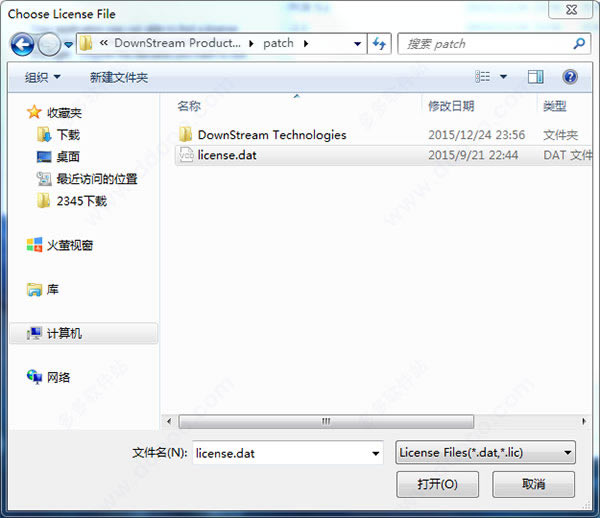Open the 文件名 dropdown arrow
Viewport: 600px width, 518px height.
376,453
